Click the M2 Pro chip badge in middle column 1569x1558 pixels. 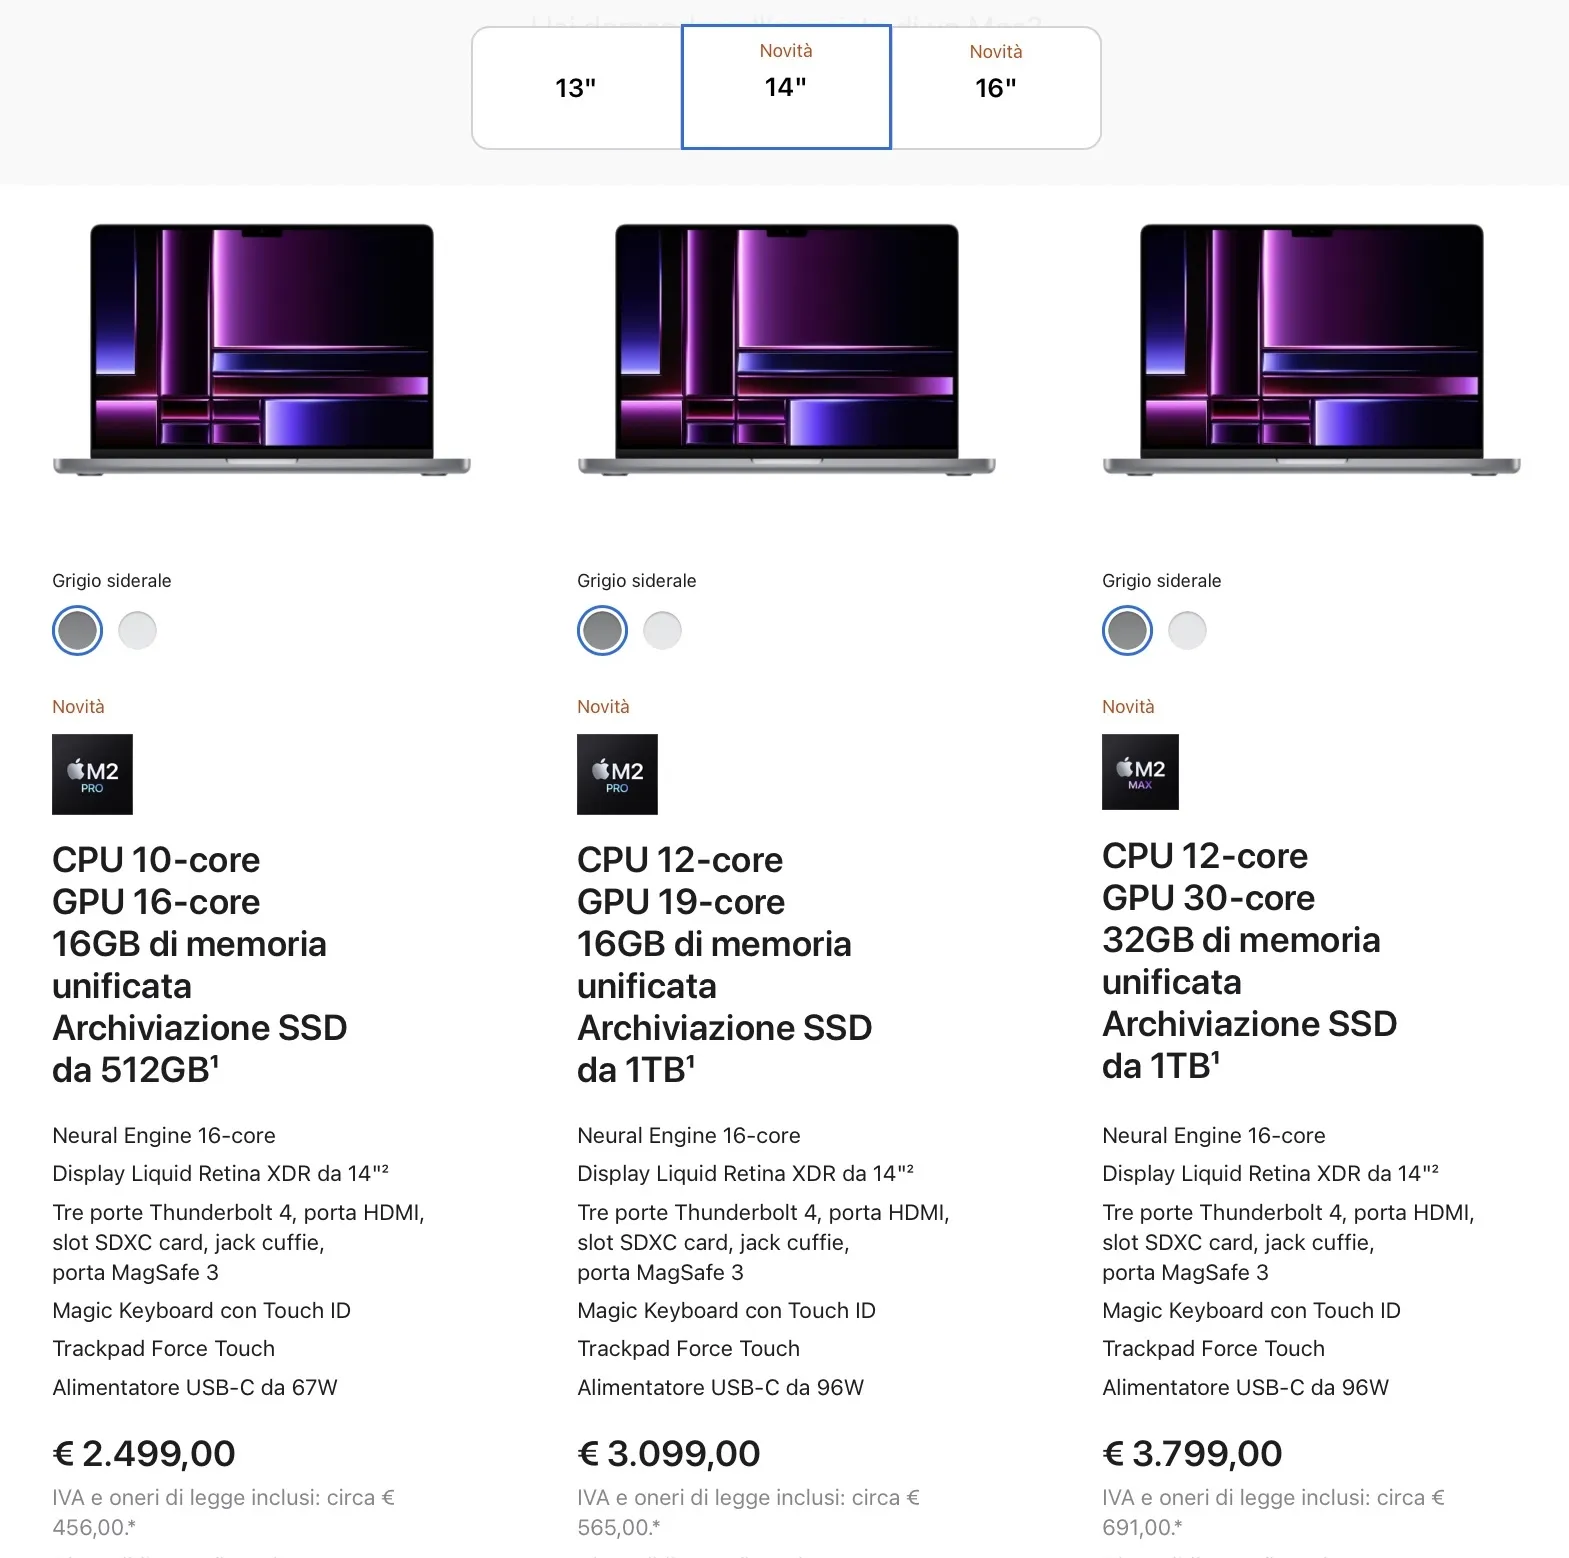pyautogui.click(x=617, y=774)
